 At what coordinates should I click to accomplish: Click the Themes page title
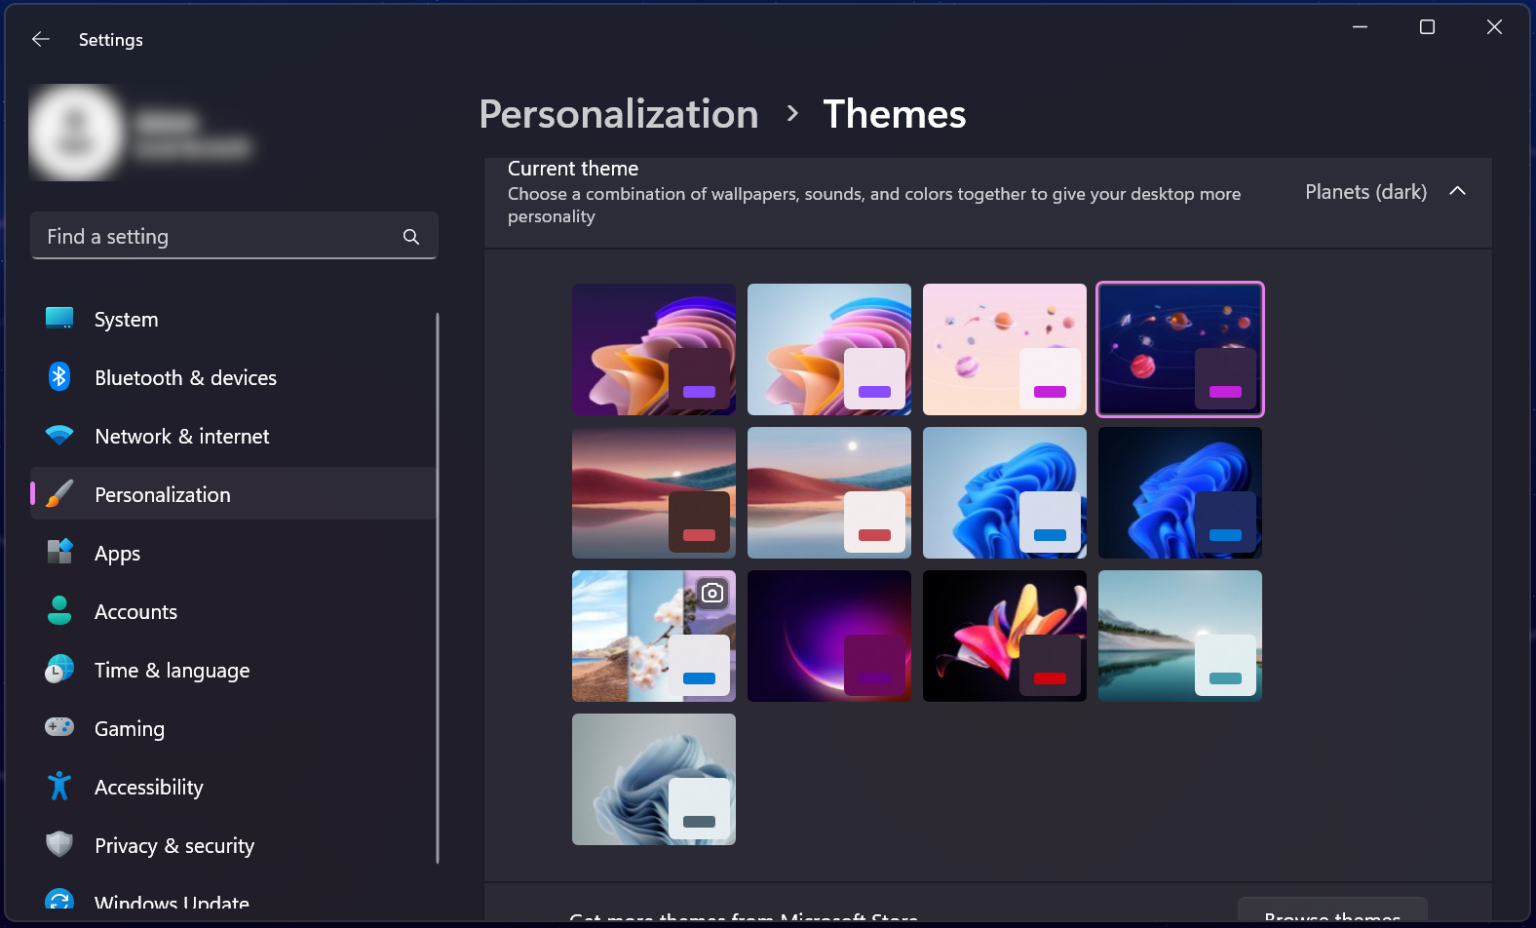[894, 114]
